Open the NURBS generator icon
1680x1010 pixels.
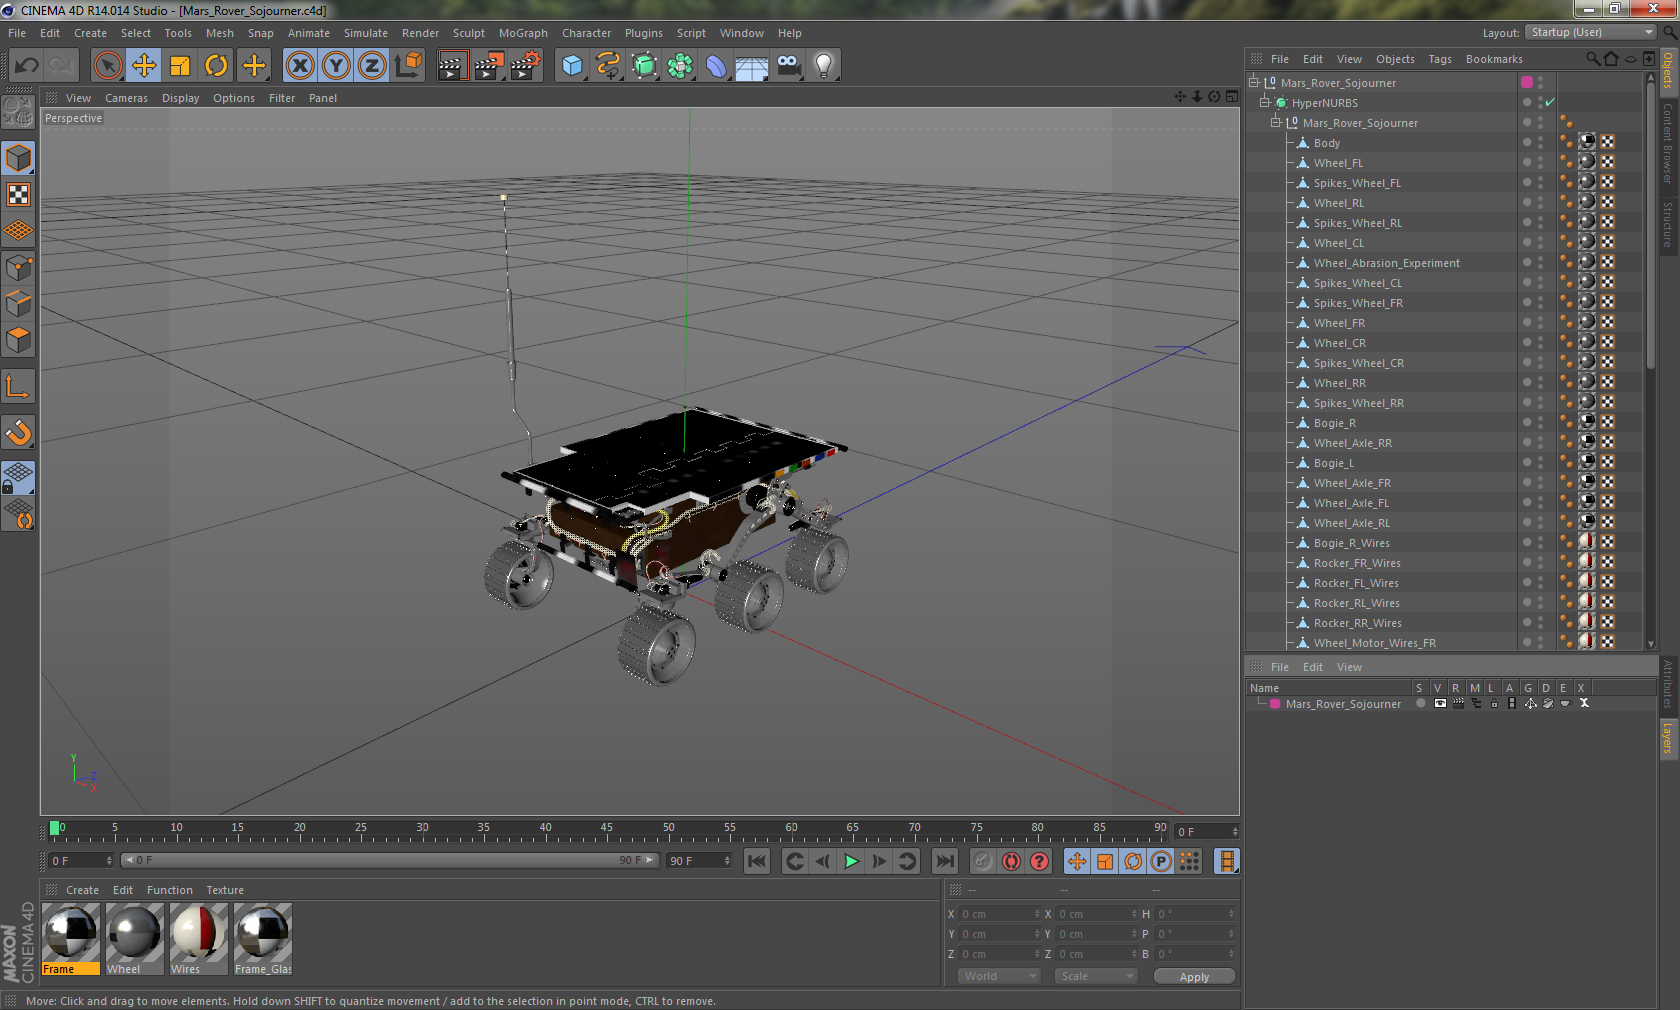pyautogui.click(x=644, y=66)
